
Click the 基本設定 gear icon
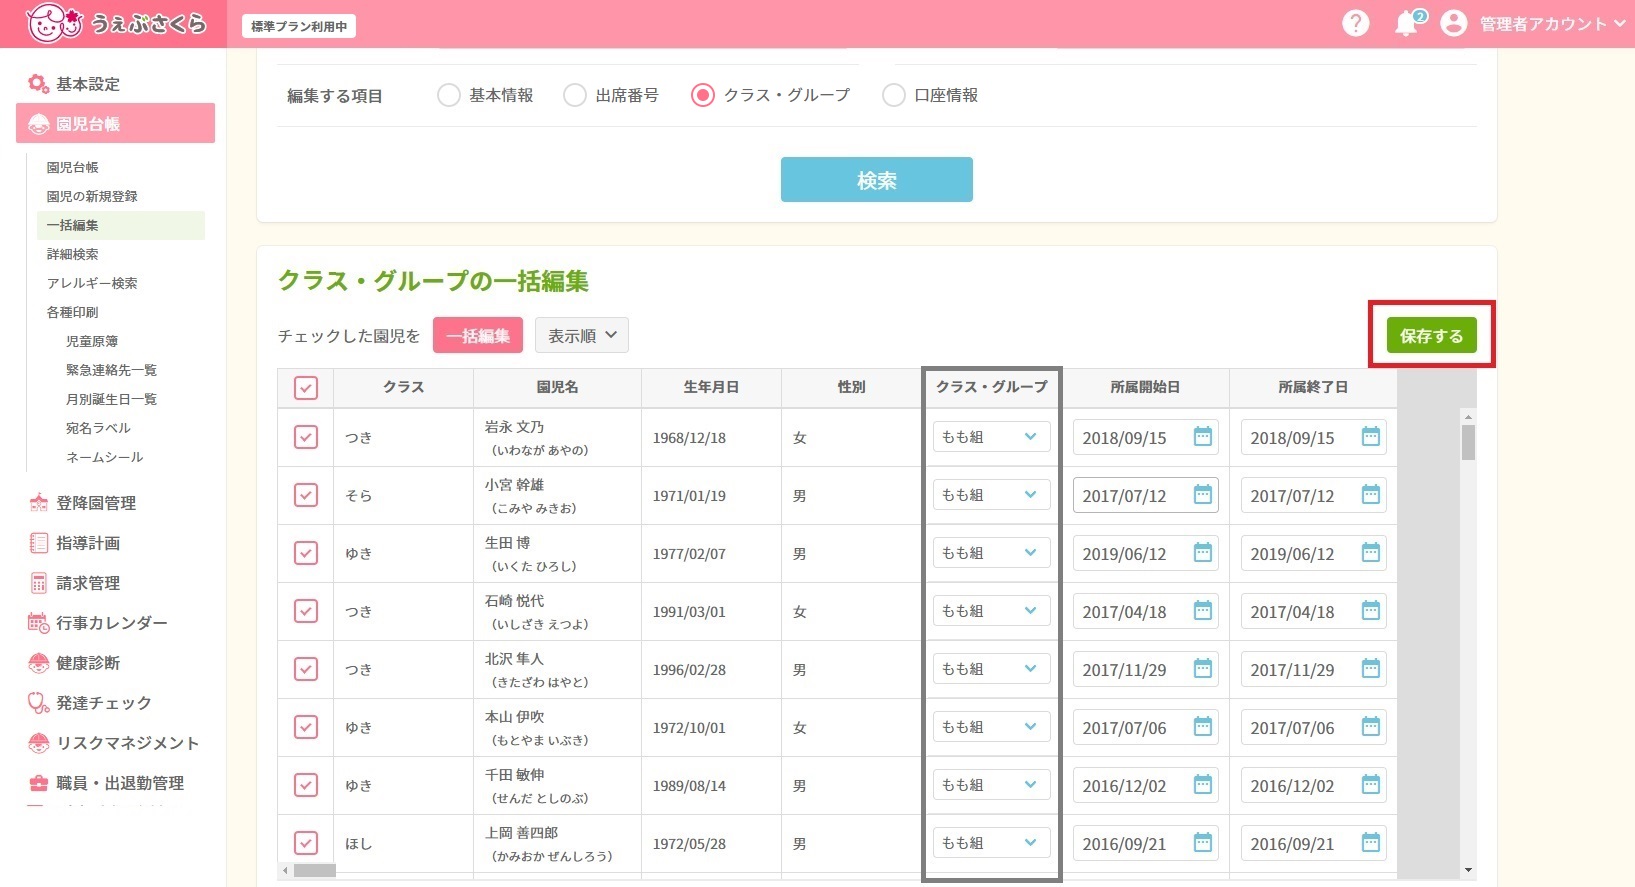pyautogui.click(x=38, y=84)
